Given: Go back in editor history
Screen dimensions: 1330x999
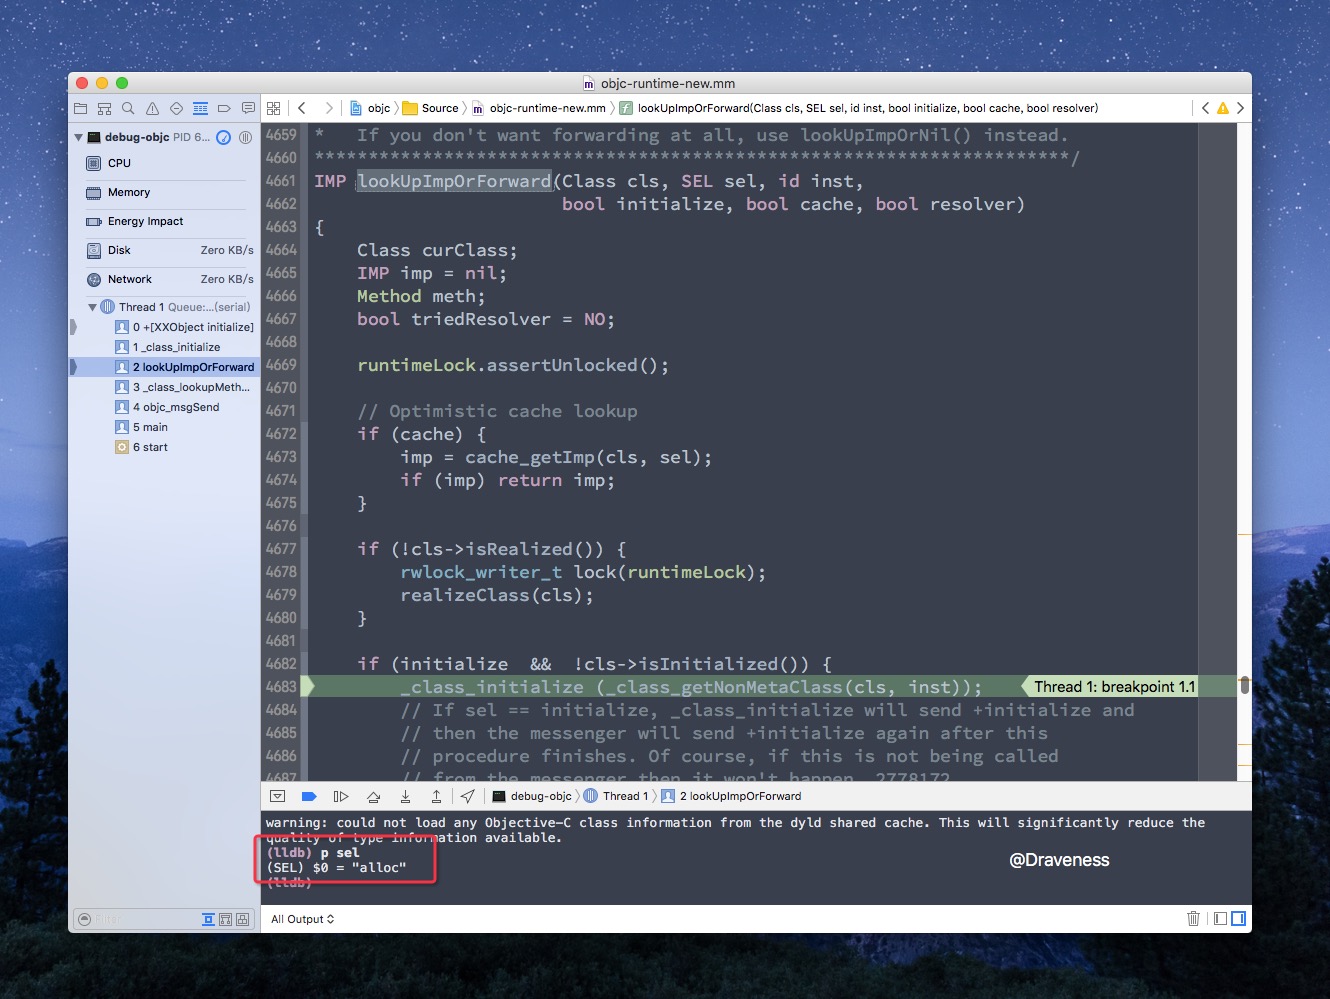Looking at the screenshot, I should point(302,108).
